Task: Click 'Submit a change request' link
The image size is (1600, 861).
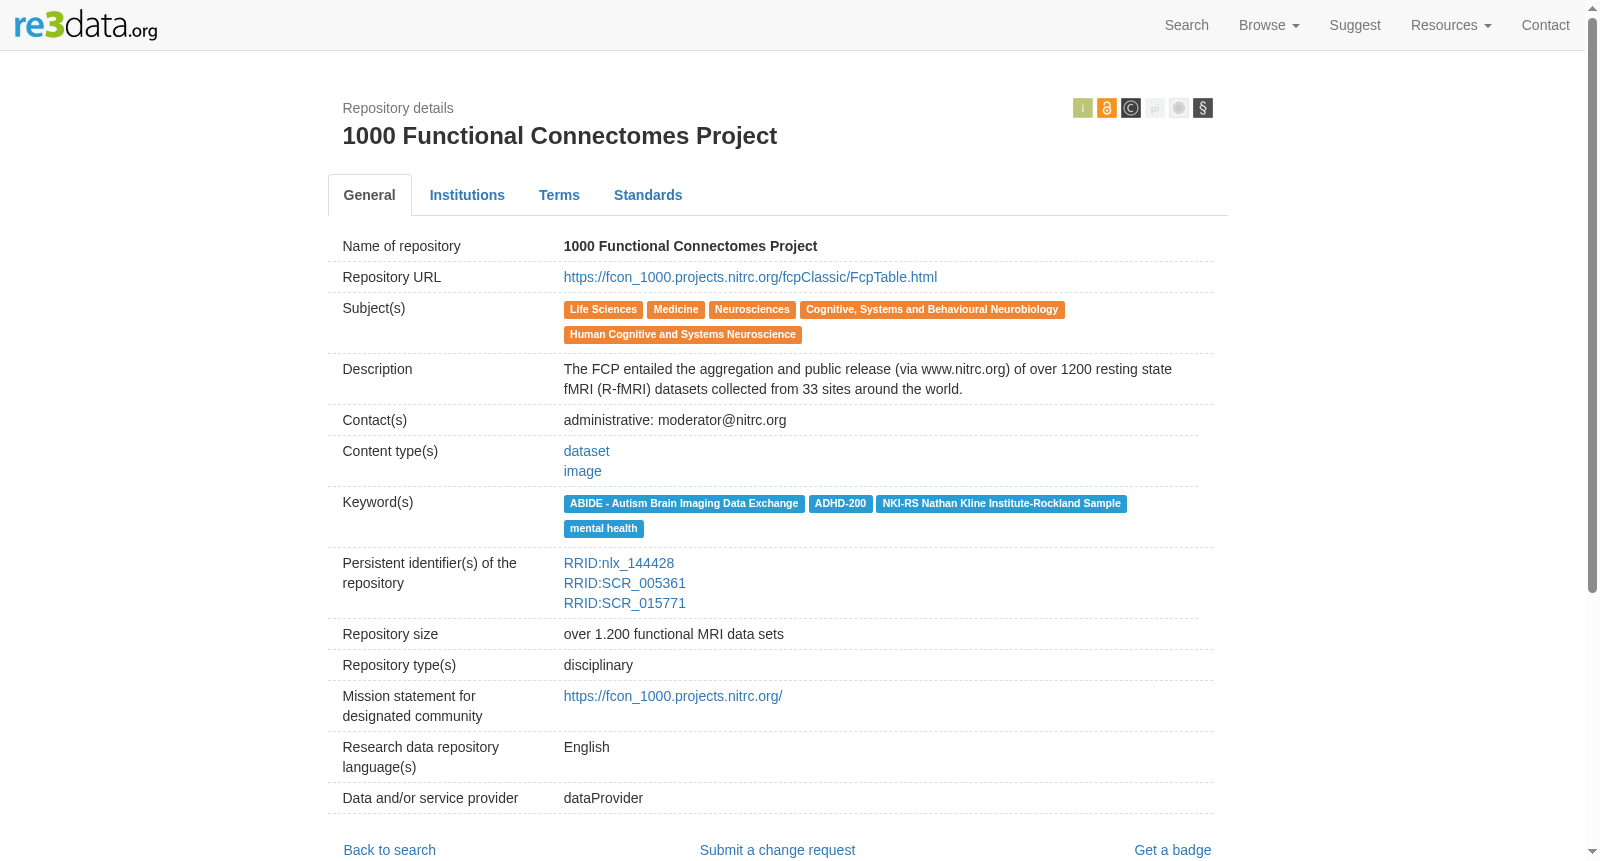Action: 777,850
